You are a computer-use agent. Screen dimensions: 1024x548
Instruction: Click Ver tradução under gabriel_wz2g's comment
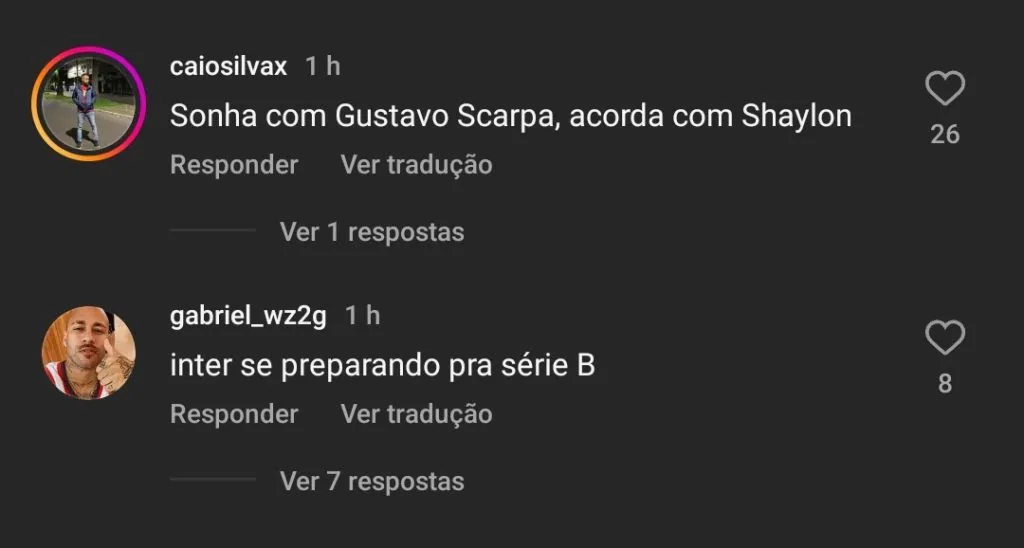[417, 414]
